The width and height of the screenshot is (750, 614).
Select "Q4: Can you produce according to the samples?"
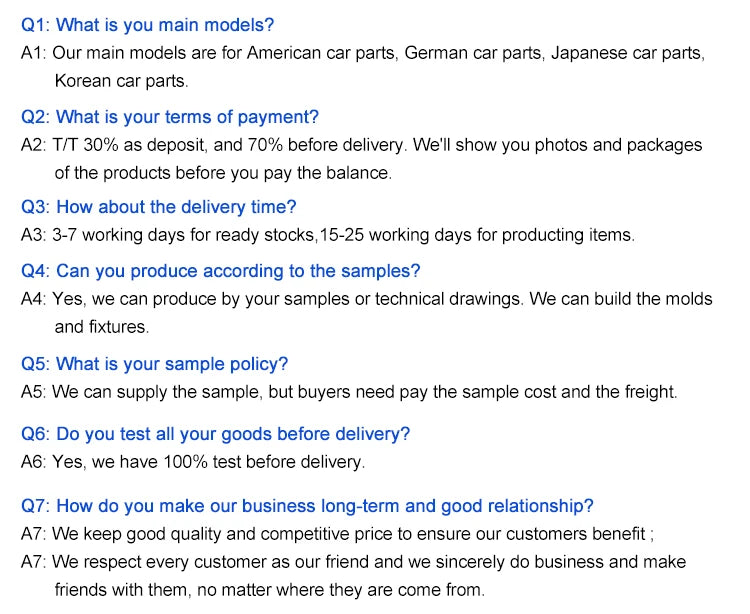[x=220, y=271]
